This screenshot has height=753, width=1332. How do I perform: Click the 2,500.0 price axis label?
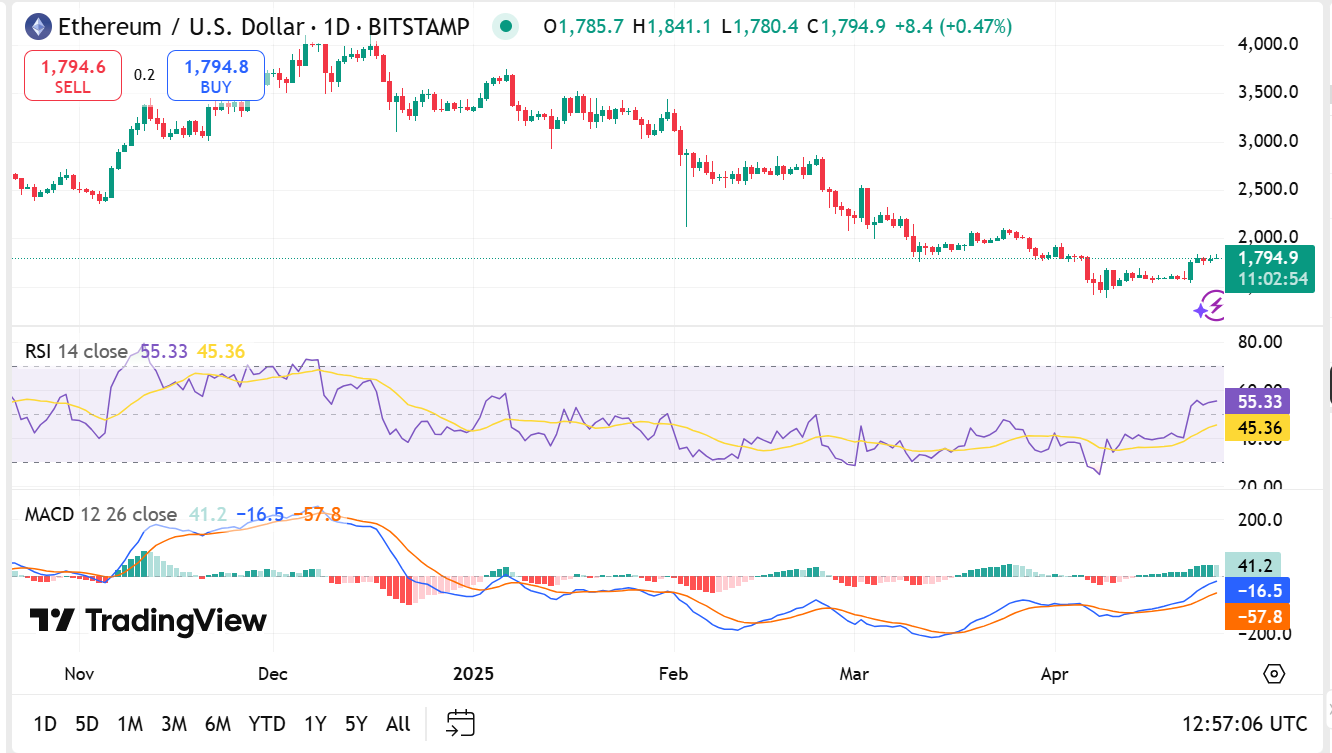(1266, 189)
